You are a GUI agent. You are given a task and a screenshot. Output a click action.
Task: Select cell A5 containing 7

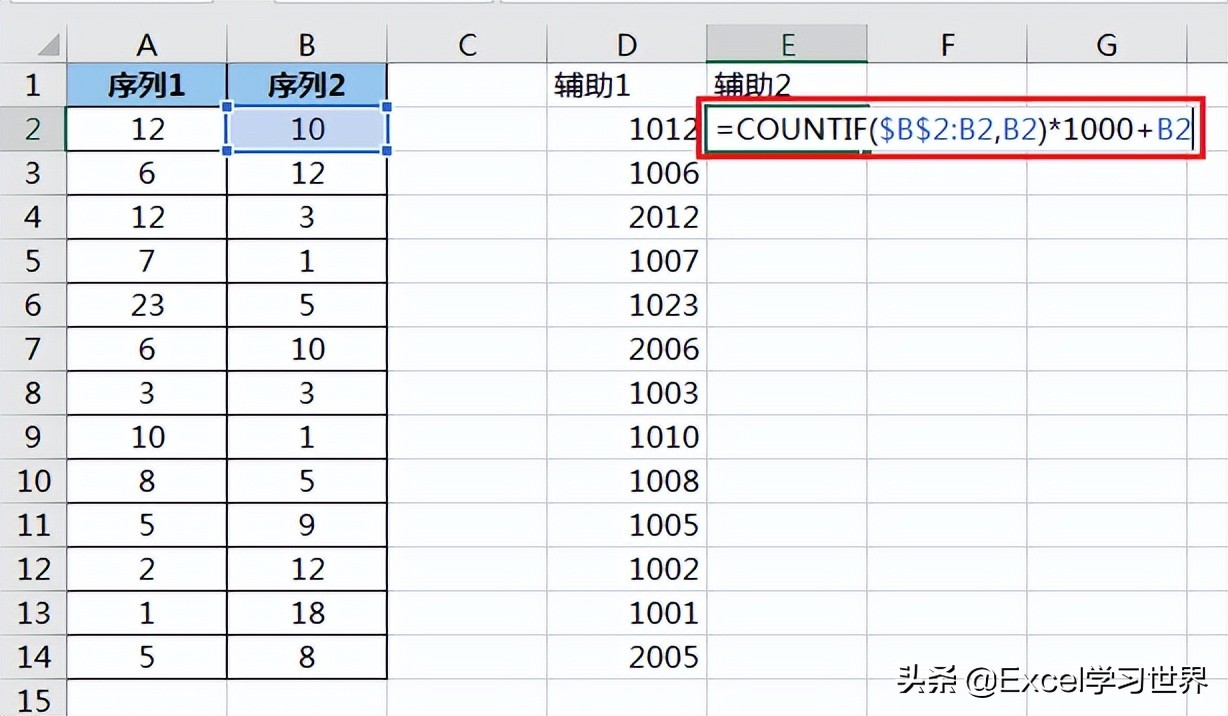[x=147, y=261]
